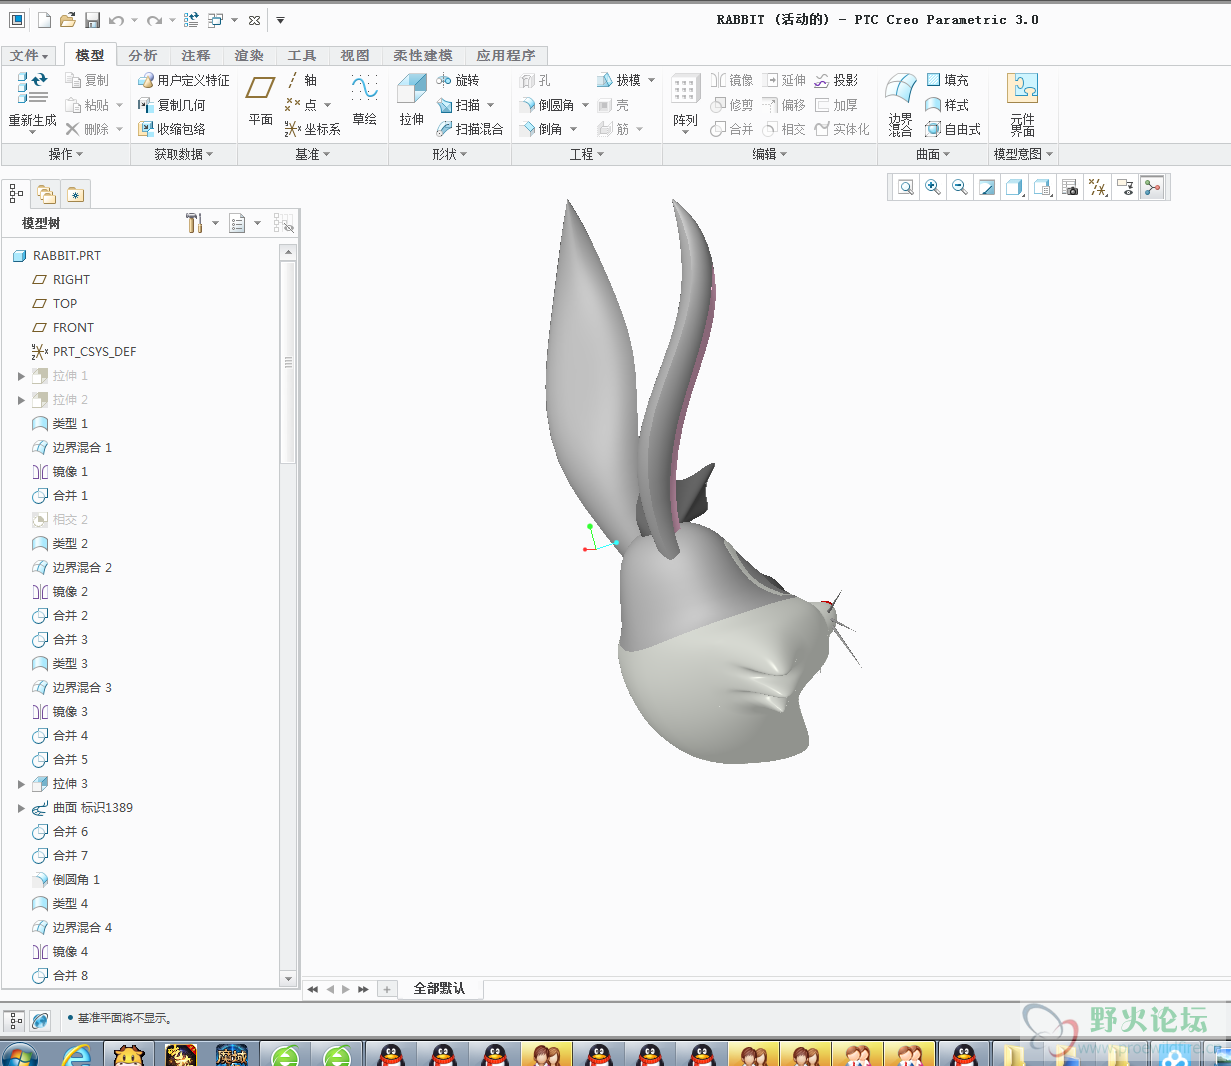Start the 草绘 sketch tool
This screenshot has height=1066, width=1231.
pyautogui.click(x=365, y=100)
